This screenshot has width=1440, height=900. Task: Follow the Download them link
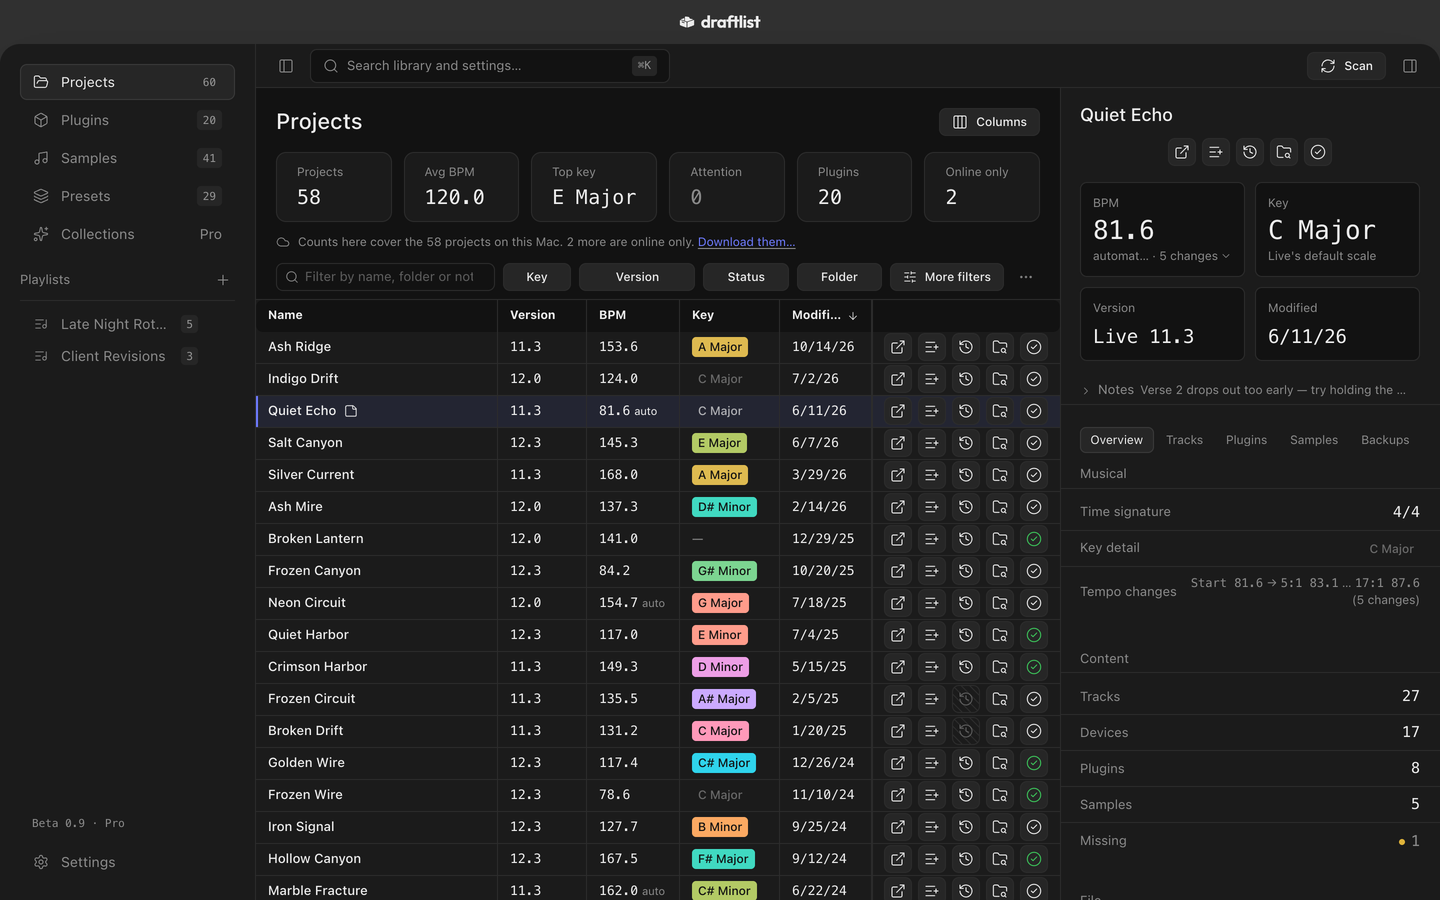[x=746, y=242]
